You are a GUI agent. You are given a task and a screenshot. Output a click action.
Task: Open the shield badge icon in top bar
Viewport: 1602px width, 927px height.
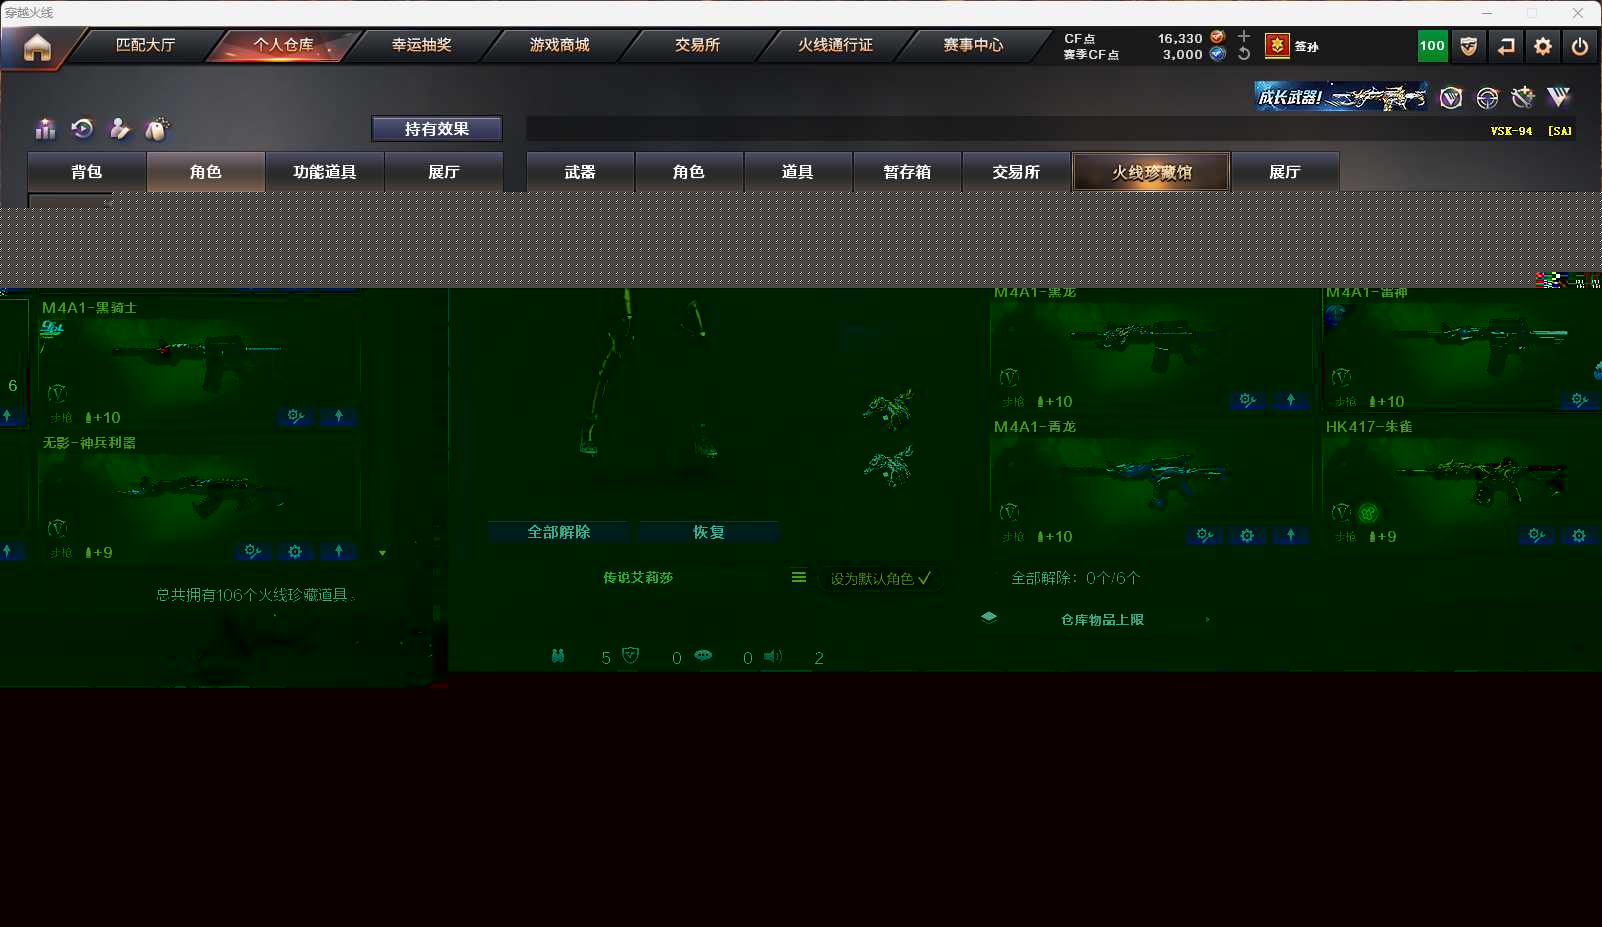pyautogui.click(x=1468, y=46)
